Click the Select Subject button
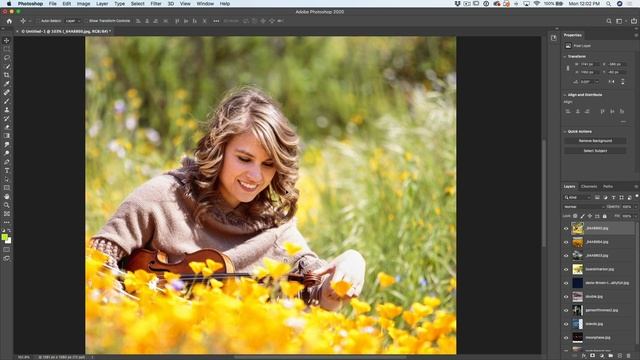Image resolution: width=640 pixels, height=360 pixels. point(595,151)
